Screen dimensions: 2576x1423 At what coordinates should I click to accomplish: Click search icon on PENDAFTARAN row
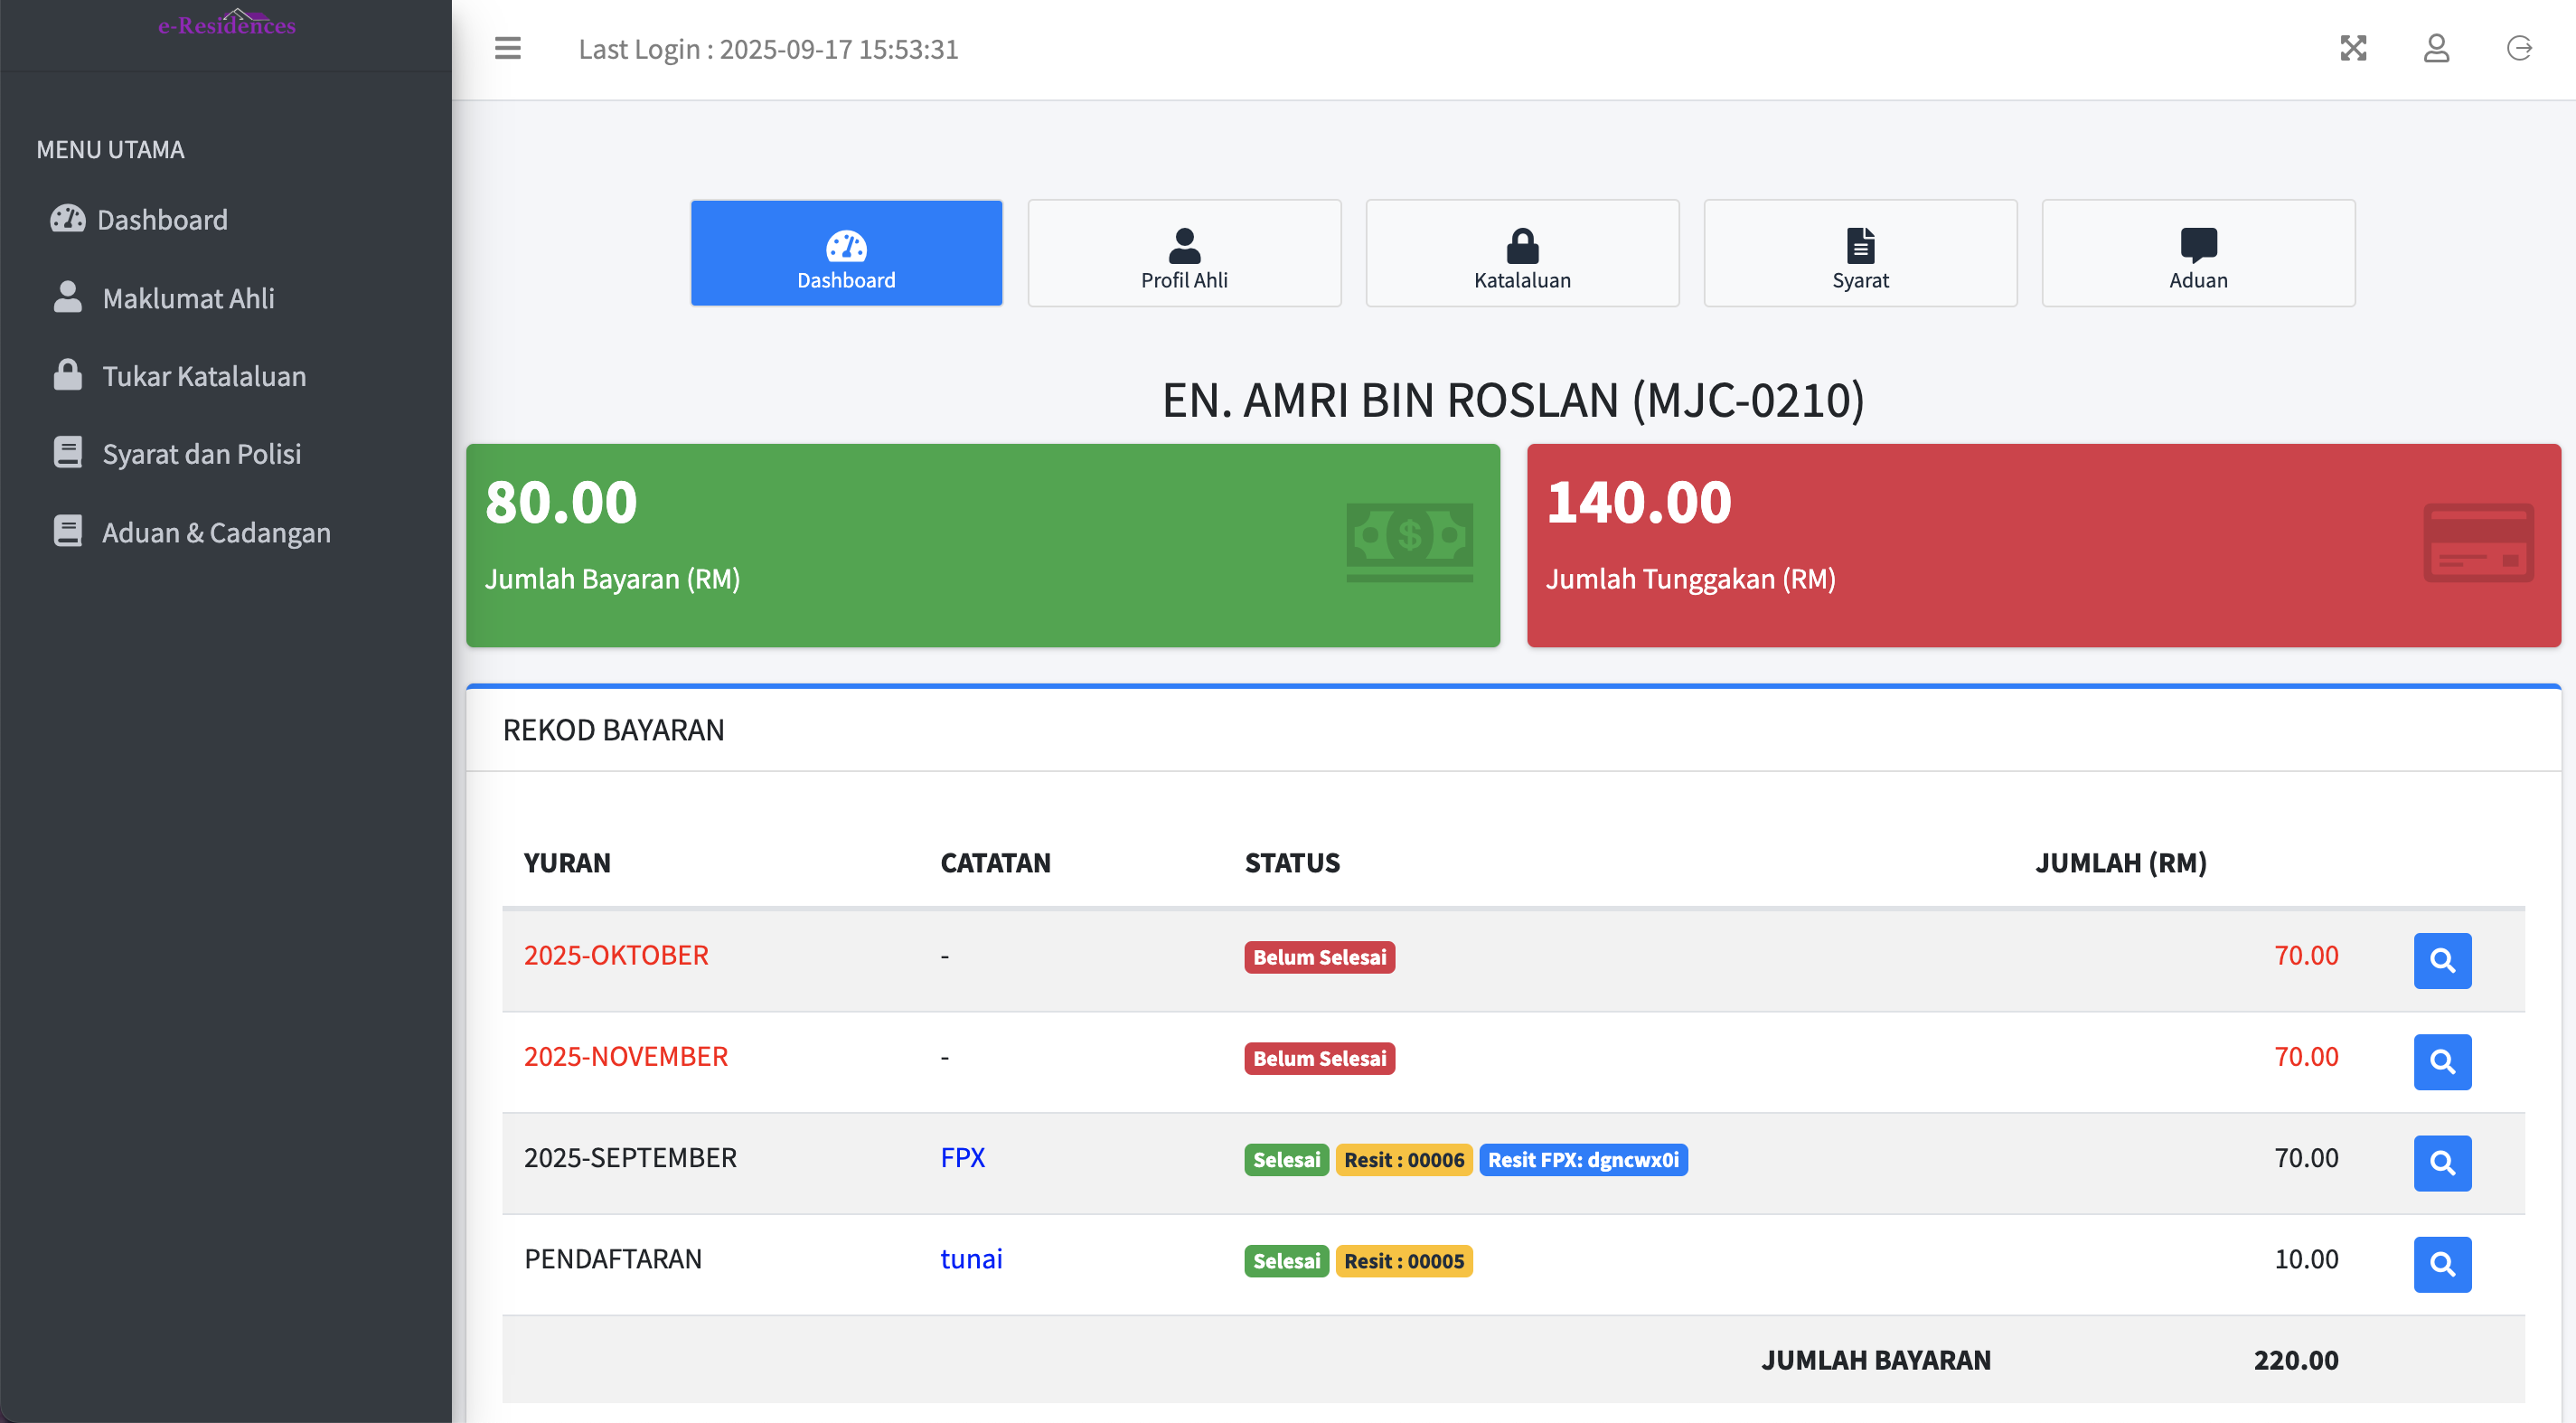[2441, 1263]
